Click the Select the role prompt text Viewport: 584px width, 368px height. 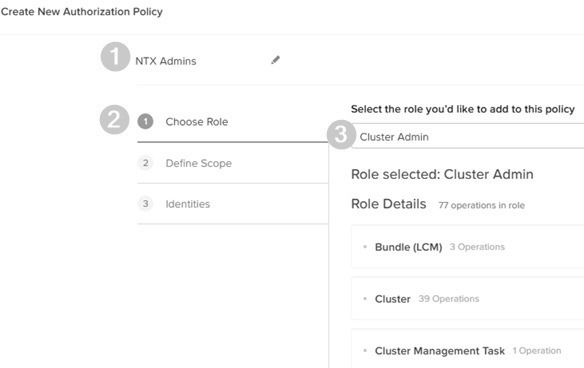(463, 109)
